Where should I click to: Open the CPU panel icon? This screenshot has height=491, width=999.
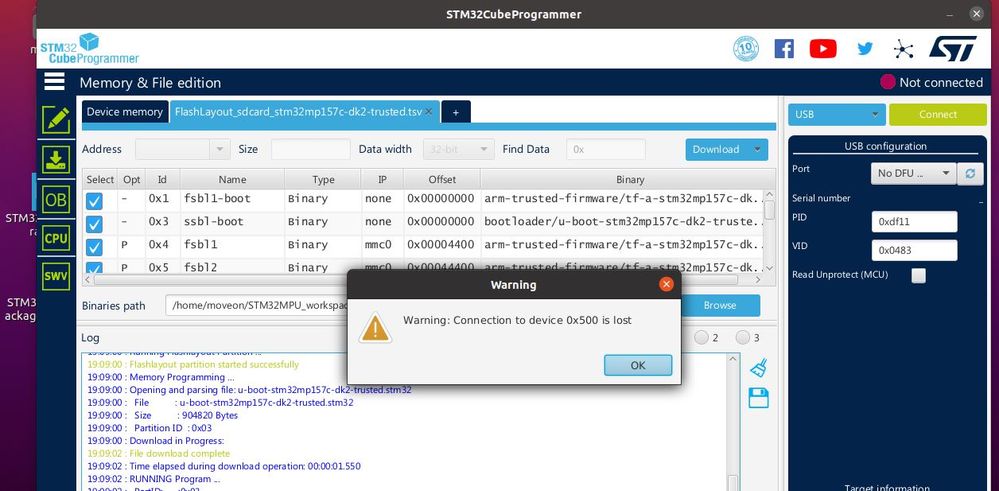56,239
